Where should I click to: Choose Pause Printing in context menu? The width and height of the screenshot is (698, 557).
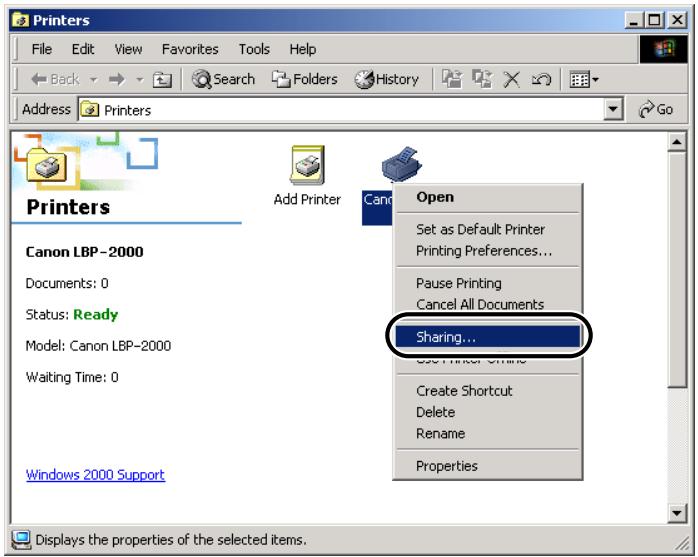[x=487, y=283]
